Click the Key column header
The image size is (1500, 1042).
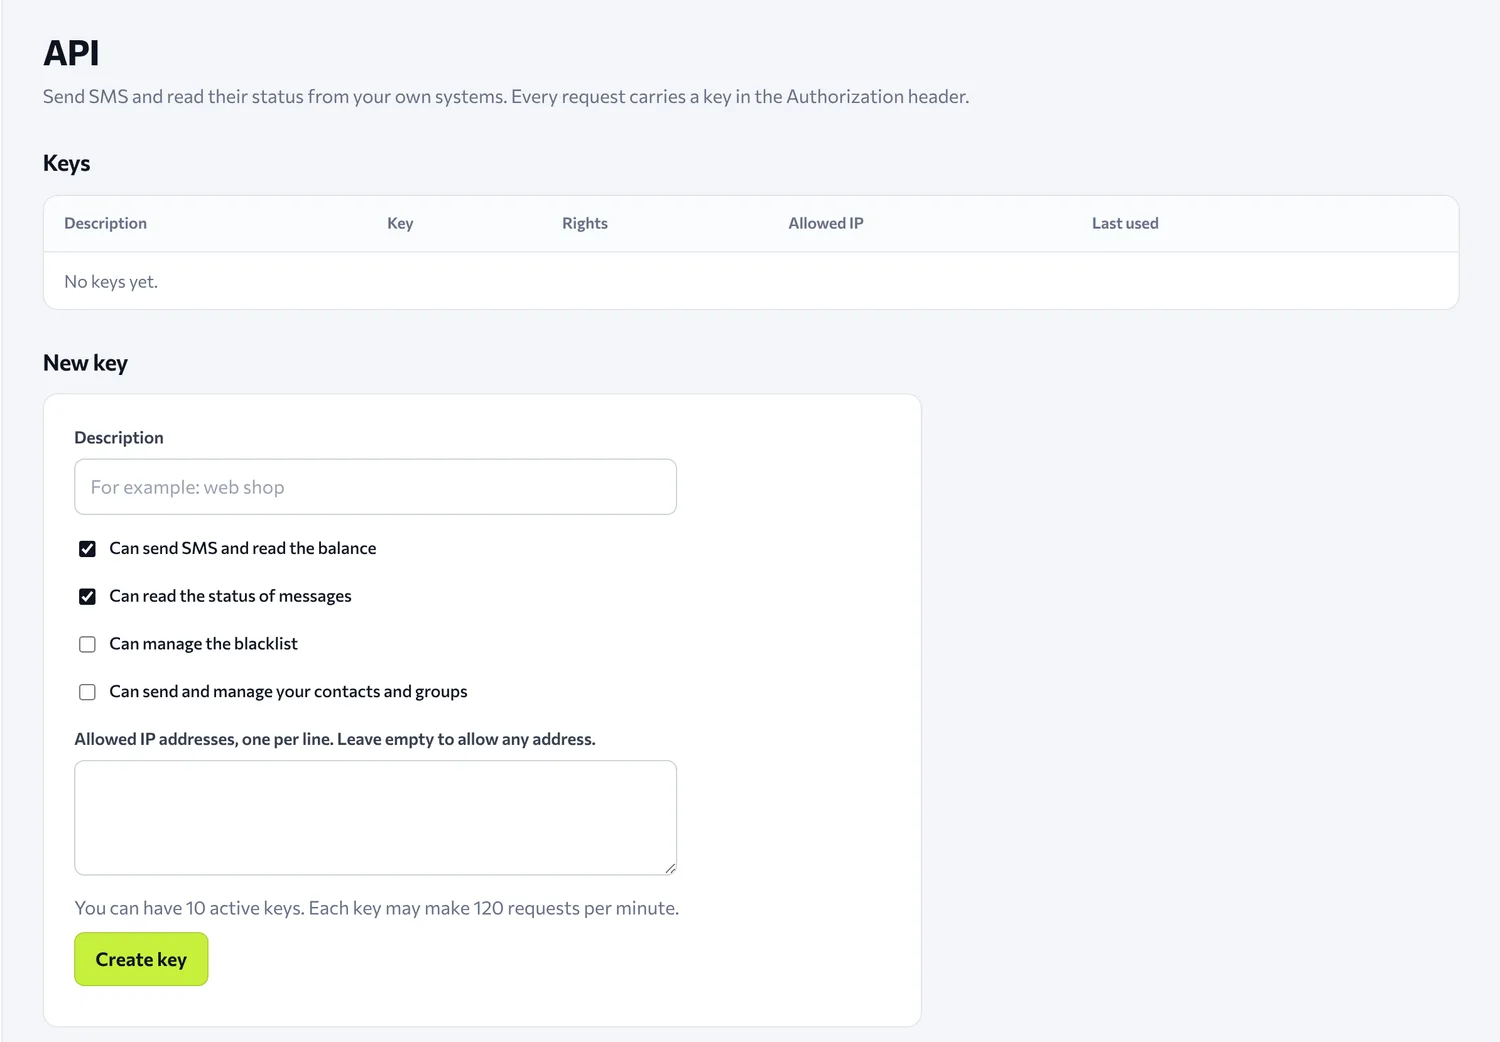(400, 223)
